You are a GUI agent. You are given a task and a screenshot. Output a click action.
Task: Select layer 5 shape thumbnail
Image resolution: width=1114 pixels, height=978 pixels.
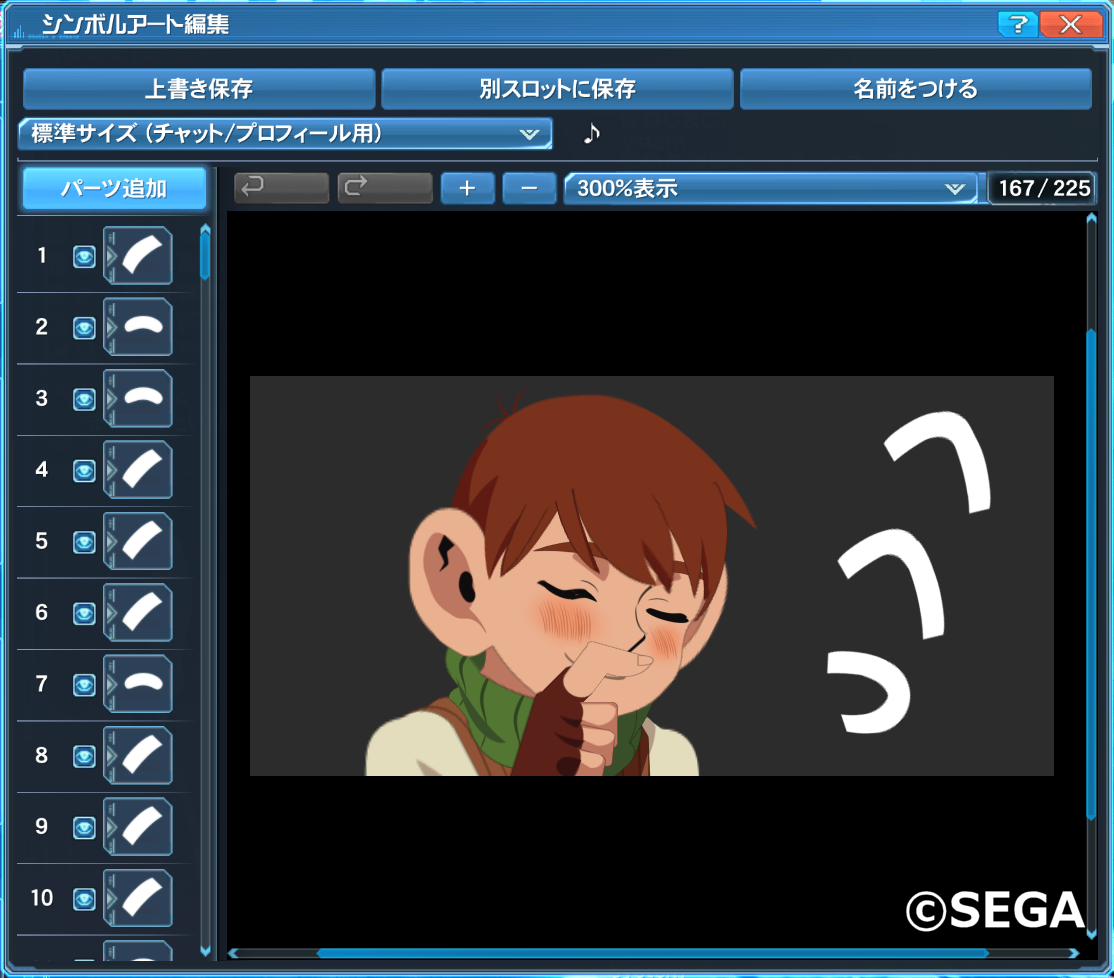click(139, 541)
